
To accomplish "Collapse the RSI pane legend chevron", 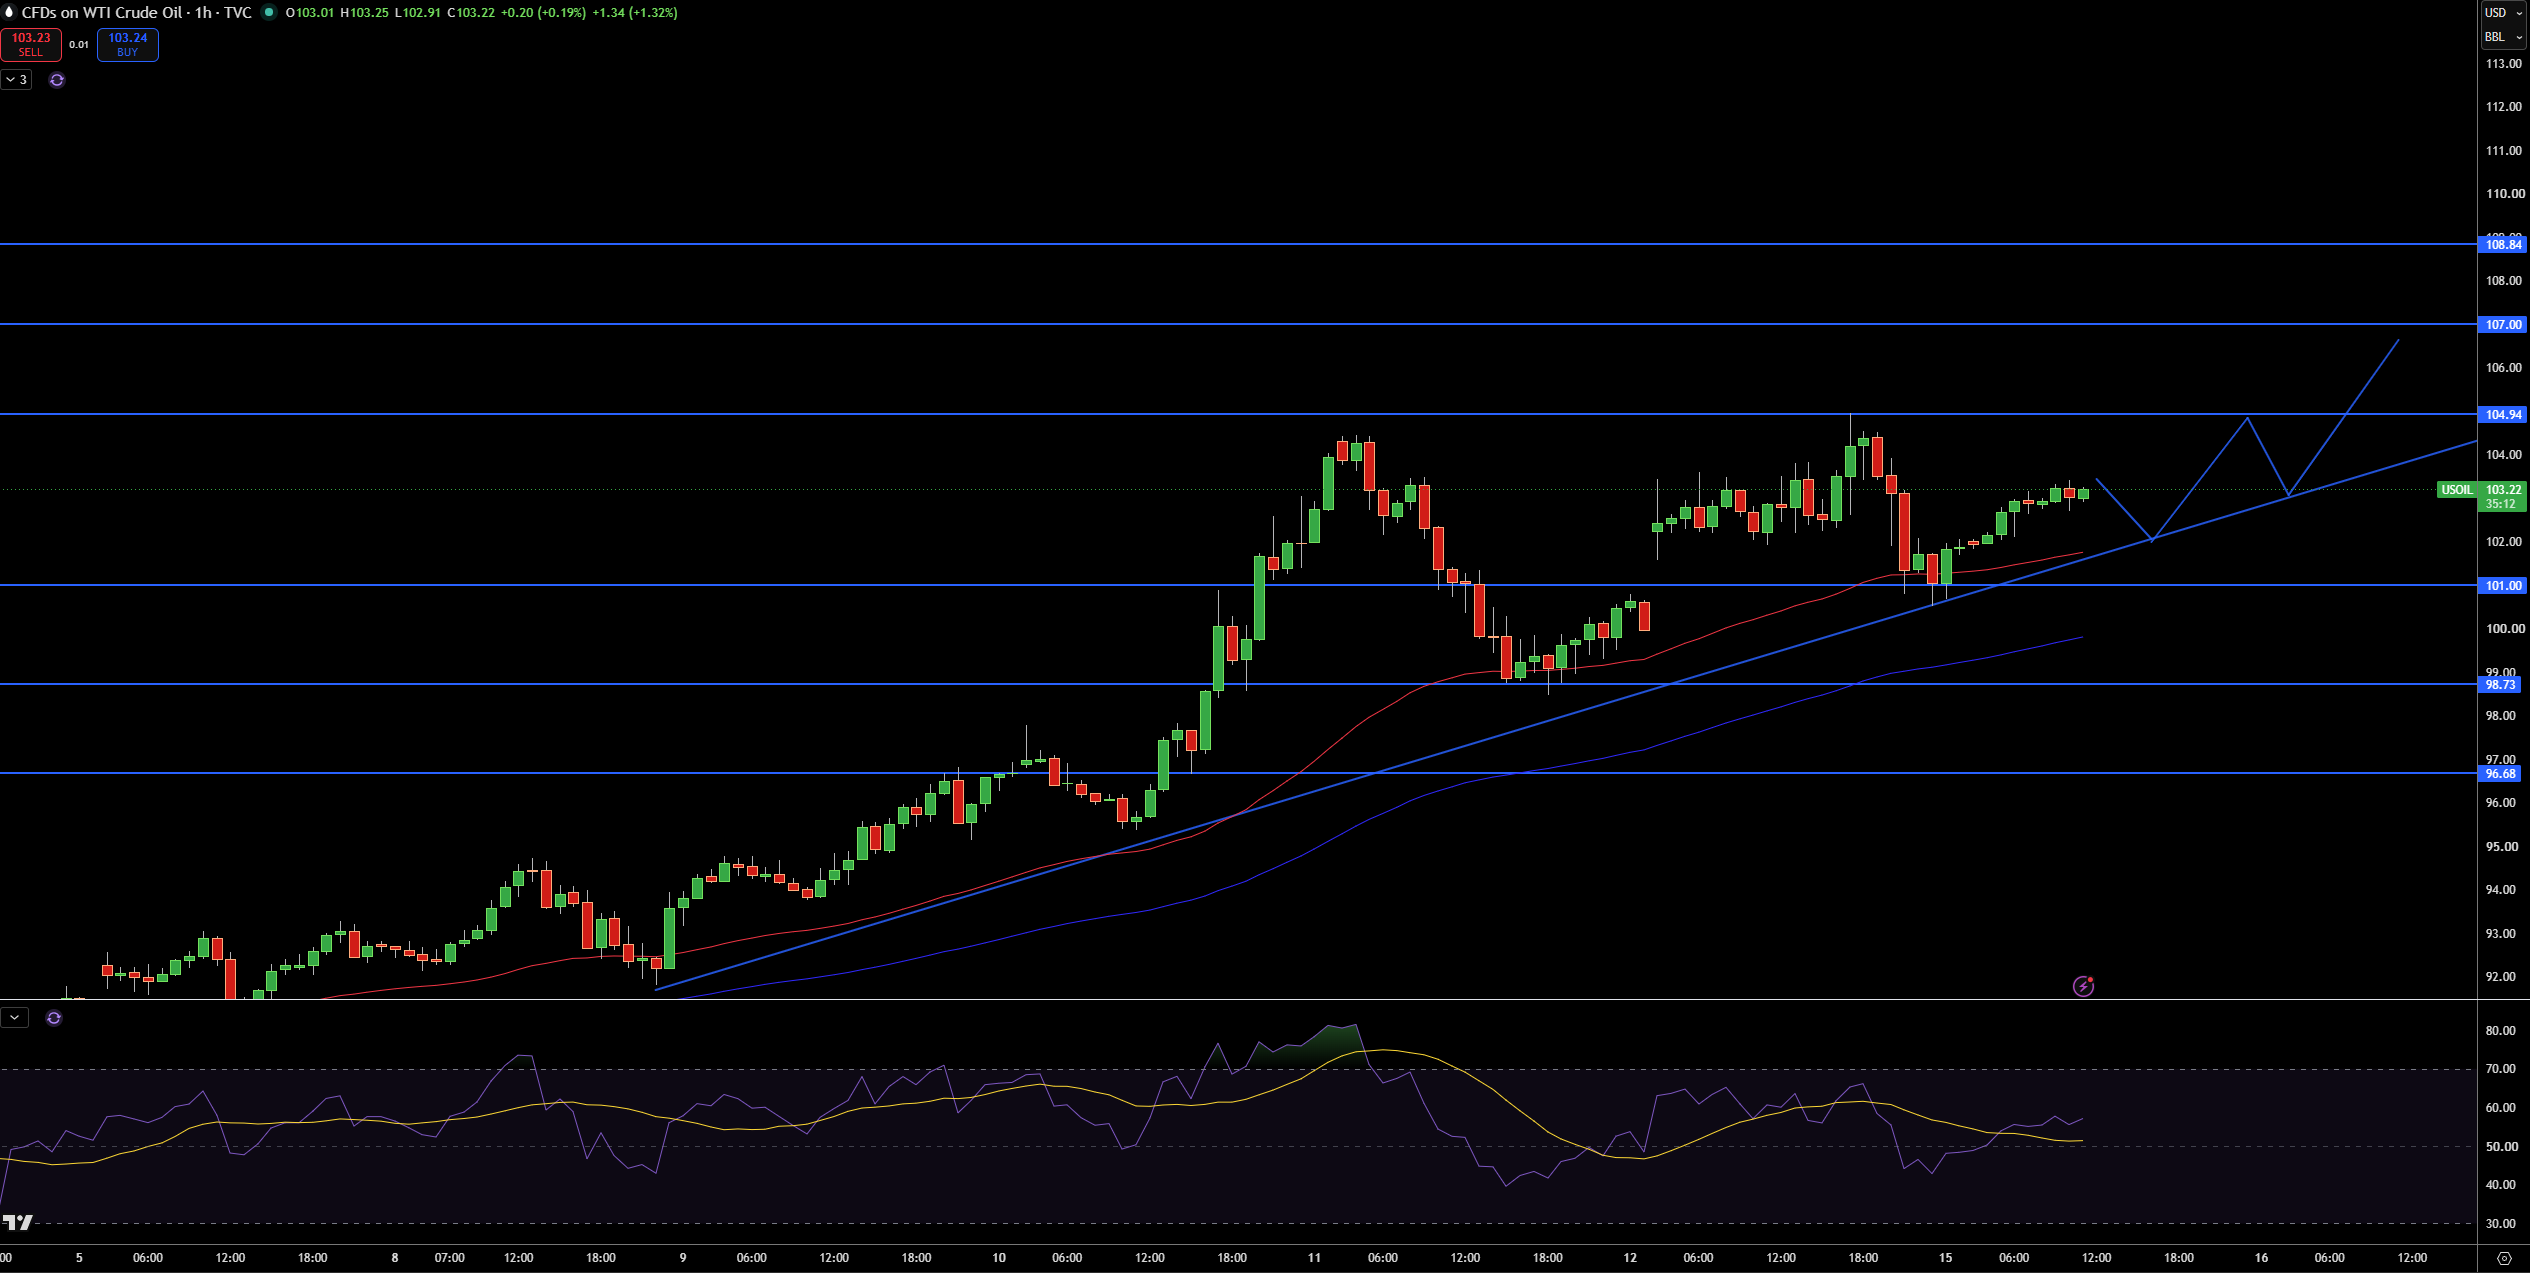I will point(15,1018).
